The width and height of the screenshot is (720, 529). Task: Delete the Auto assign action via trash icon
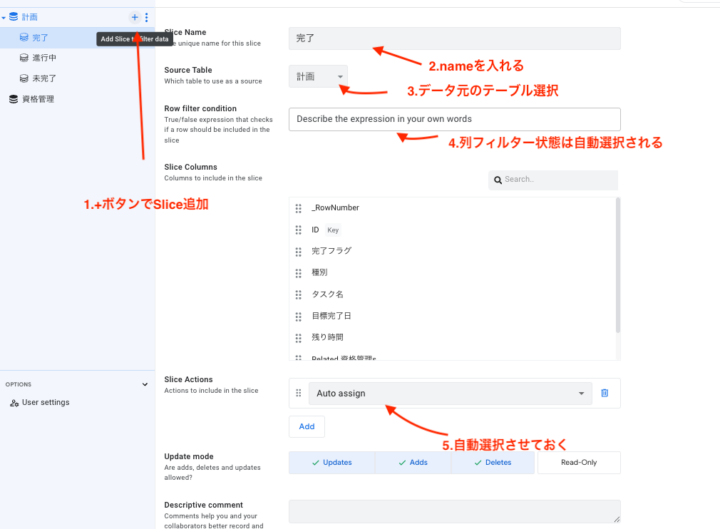click(604, 393)
